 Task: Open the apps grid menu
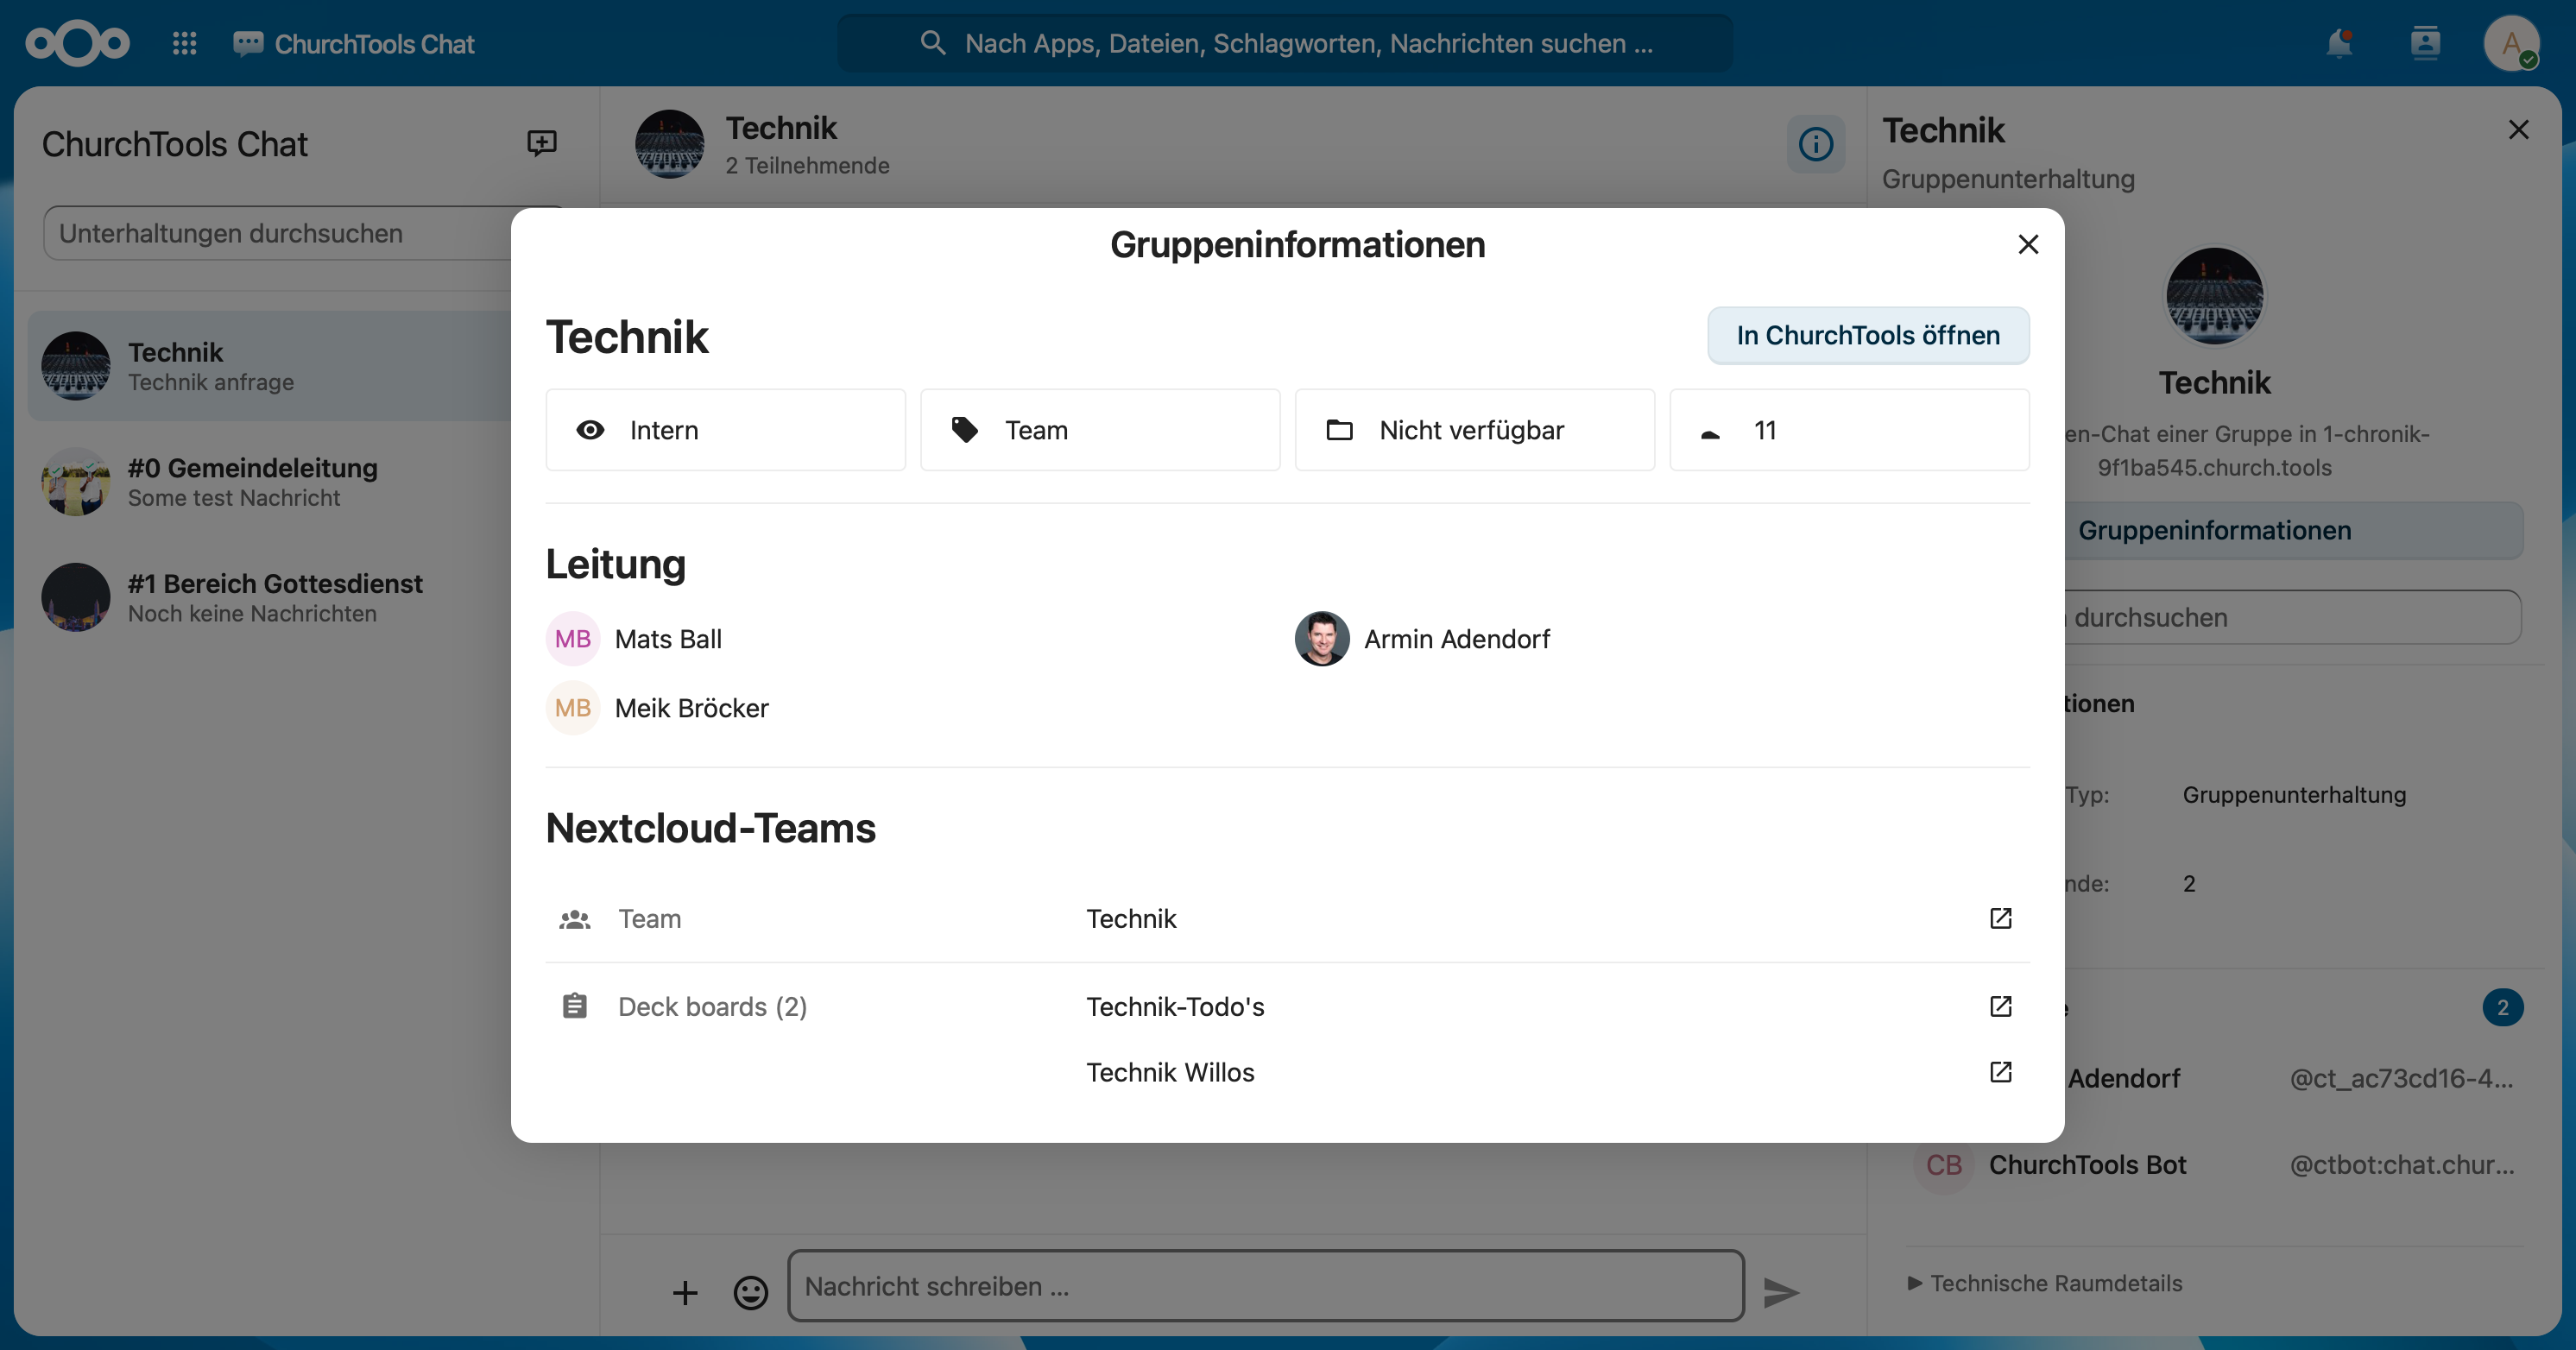click(184, 43)
